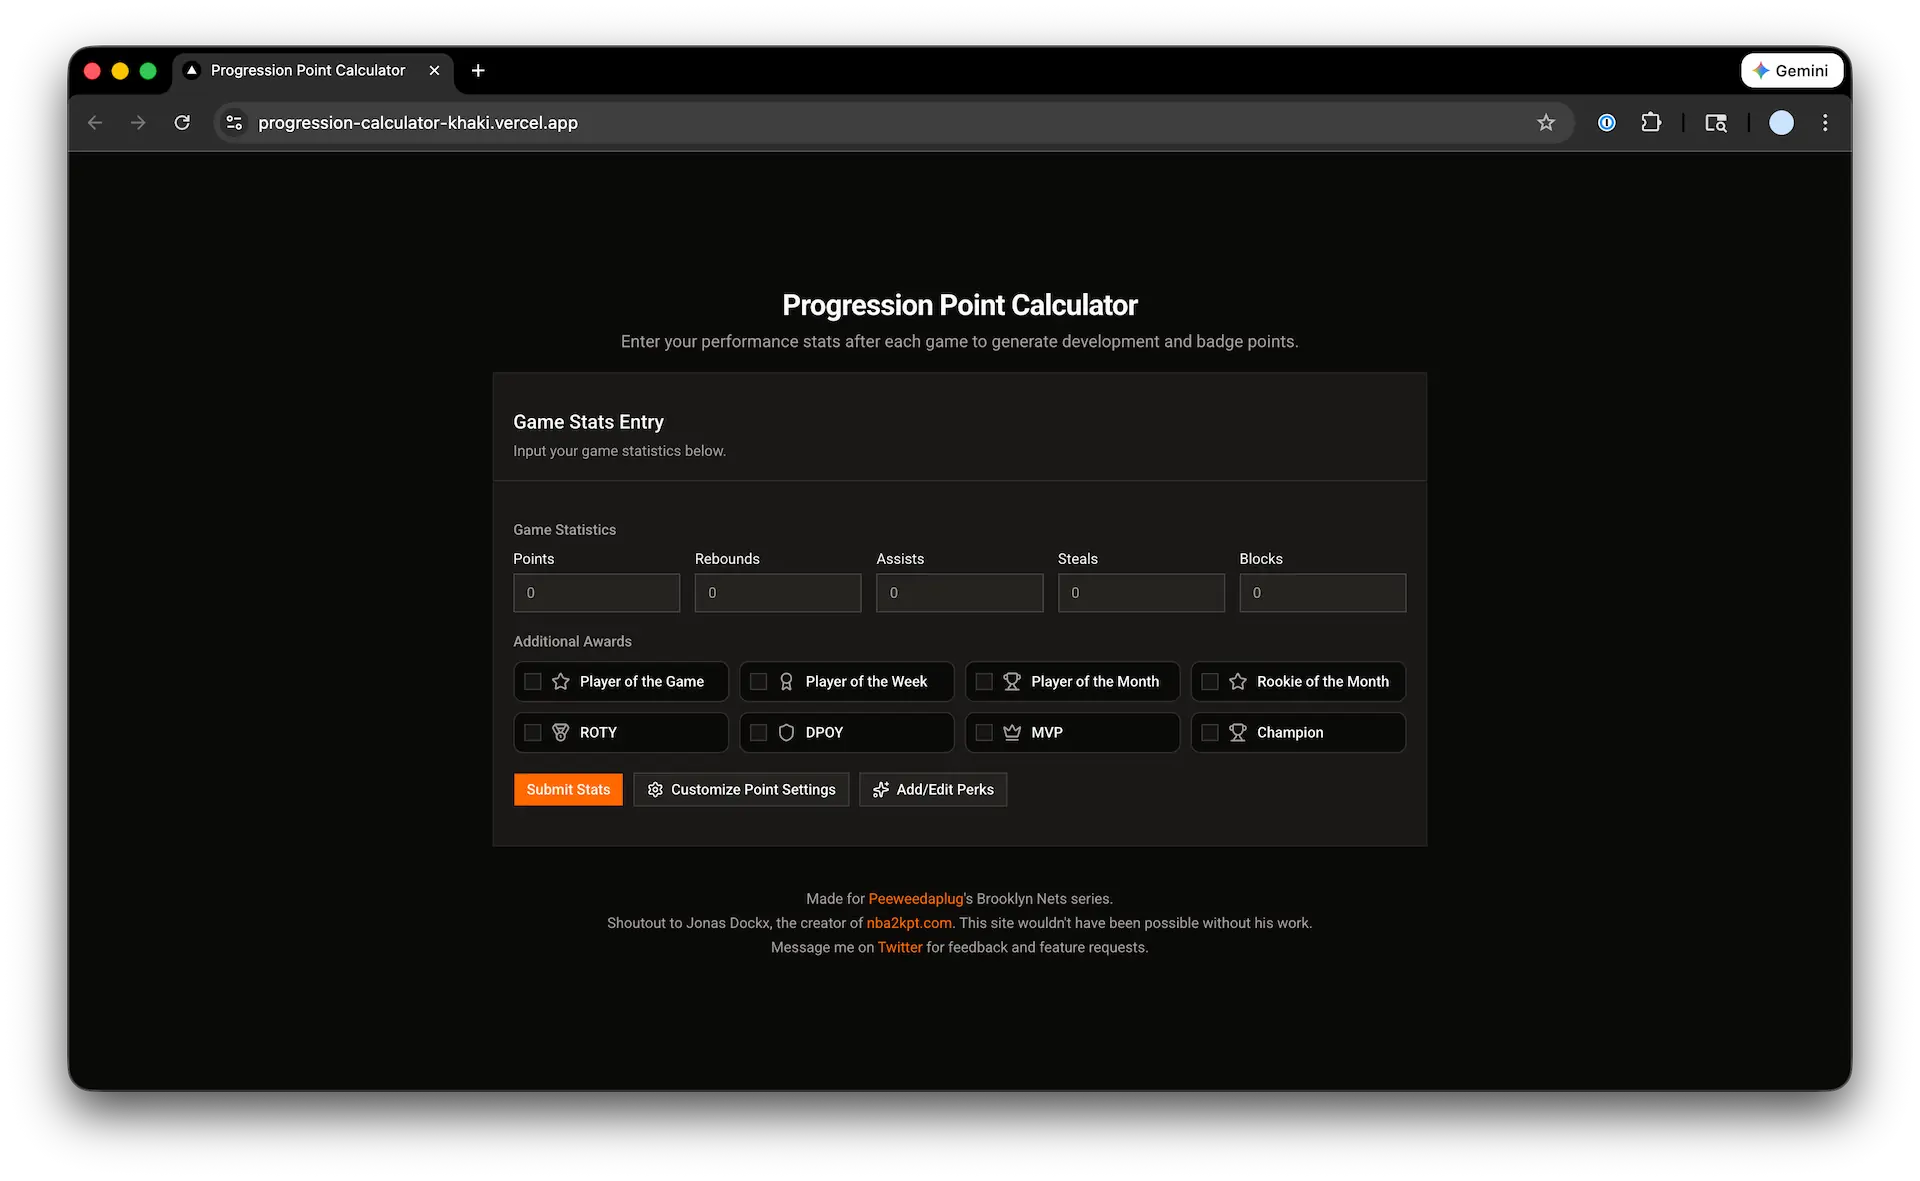
Task: Select the Player of the Game star icon
Action: coord(559,681)
